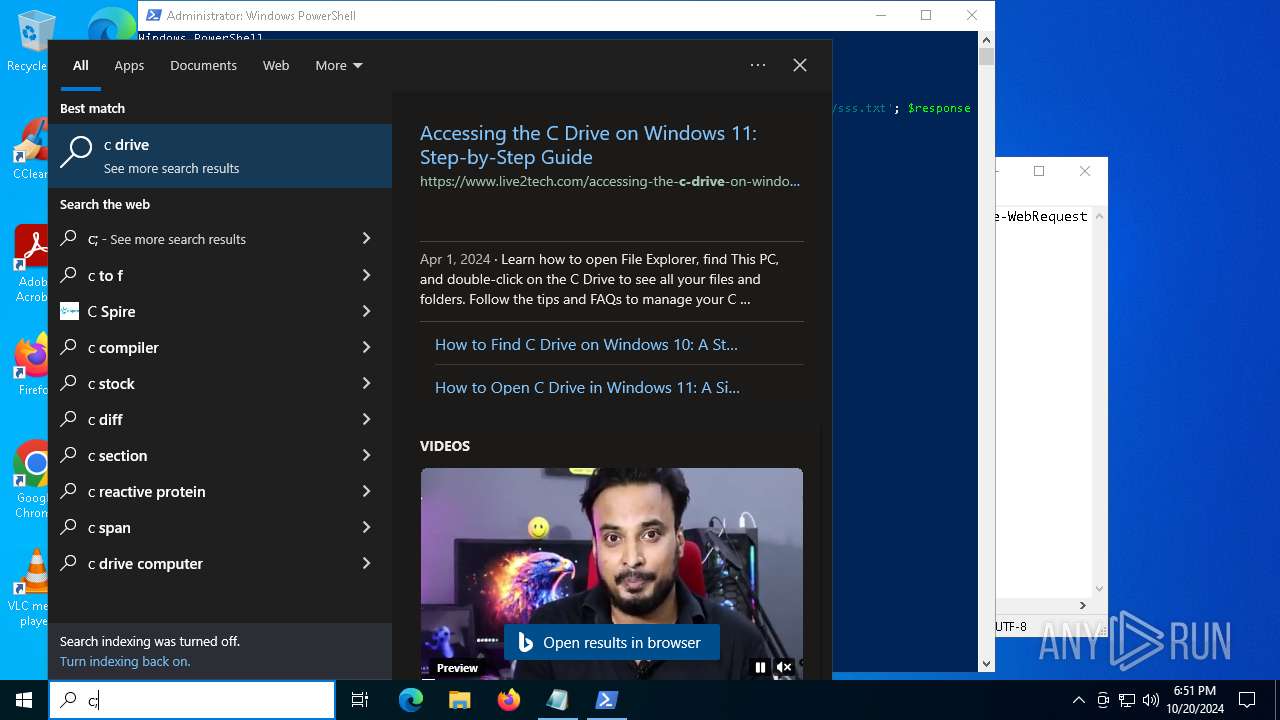Maximize the PowerShell window

pos(926,15)
